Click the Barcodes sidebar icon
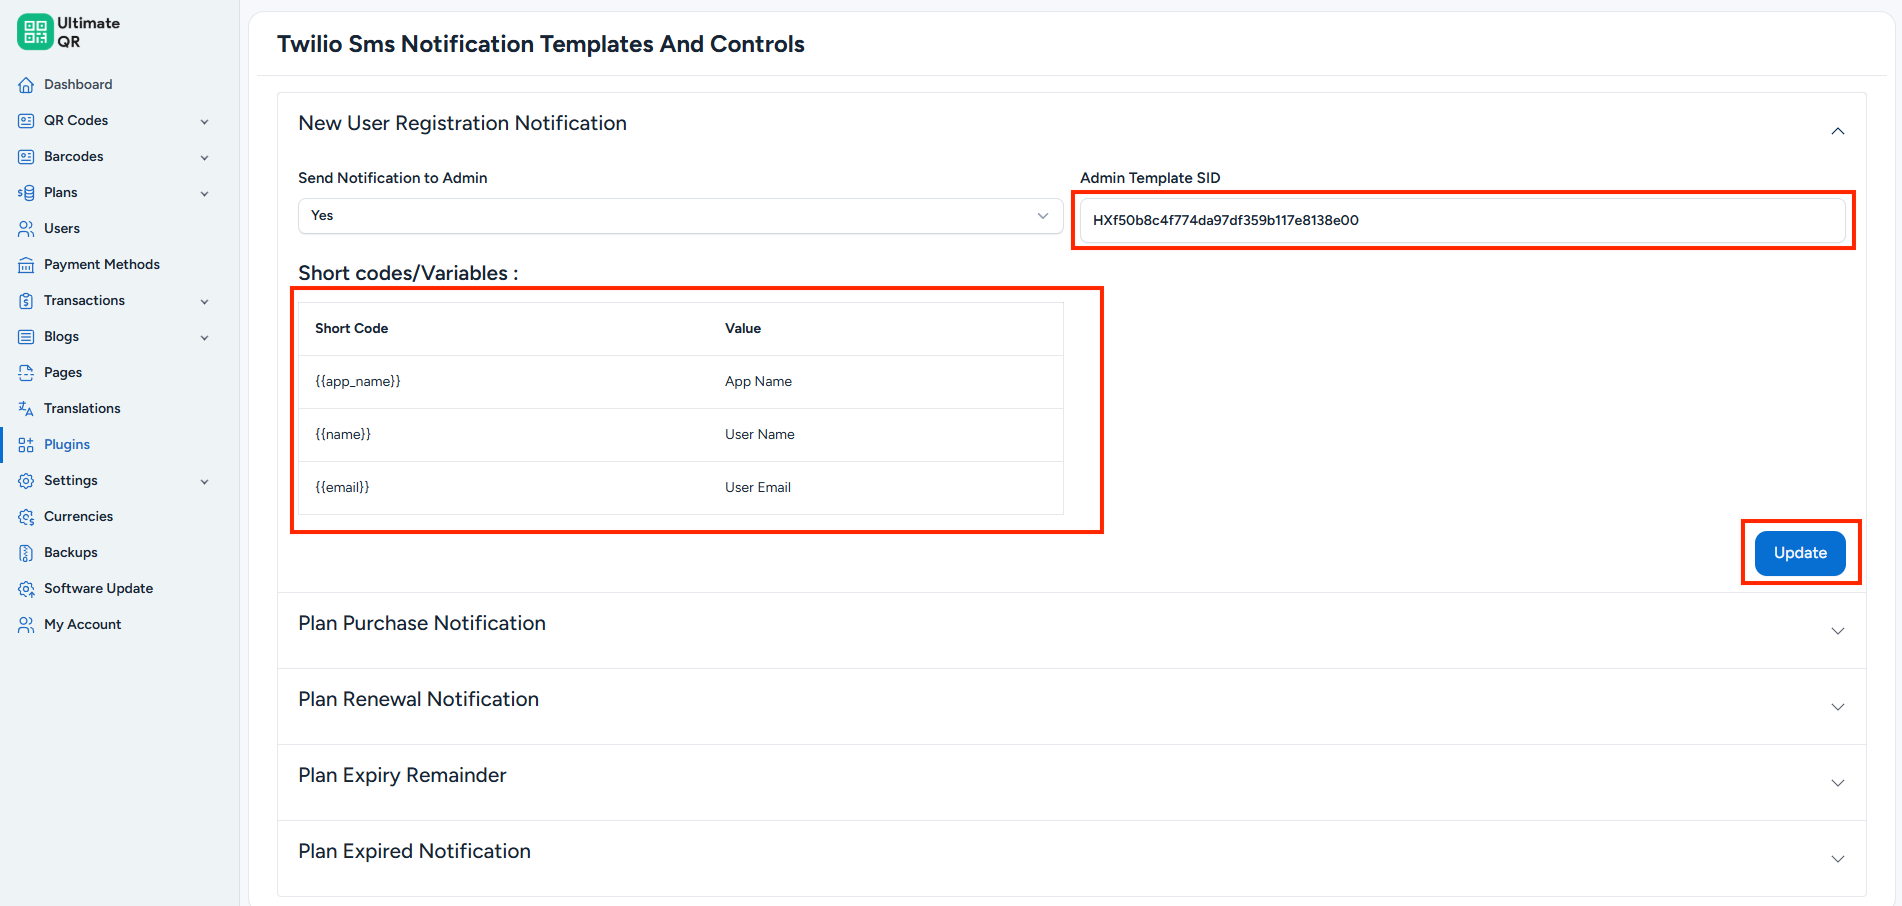 click(26, 157)
